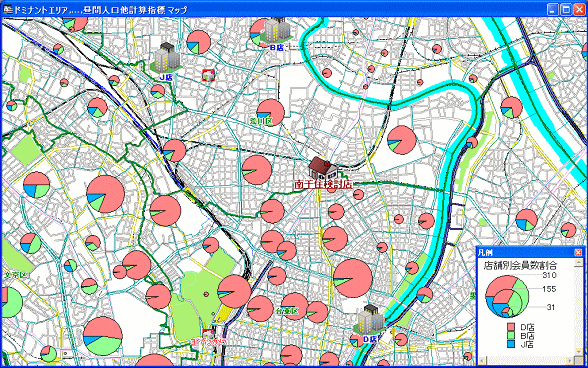The width and height of the screenshot is (588, 368).
Task: Close the 凡例 legend panel
Action: click(578, 252)
